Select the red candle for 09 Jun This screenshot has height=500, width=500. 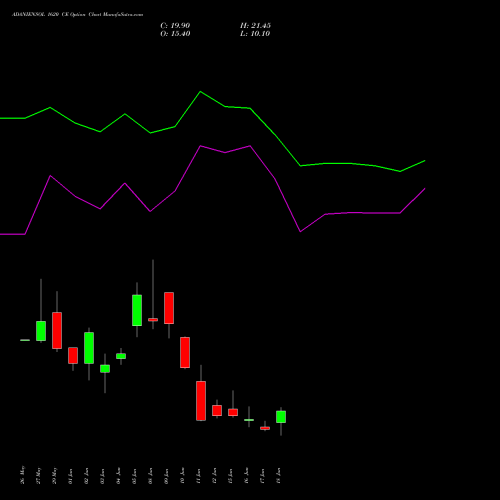point(169,308)
